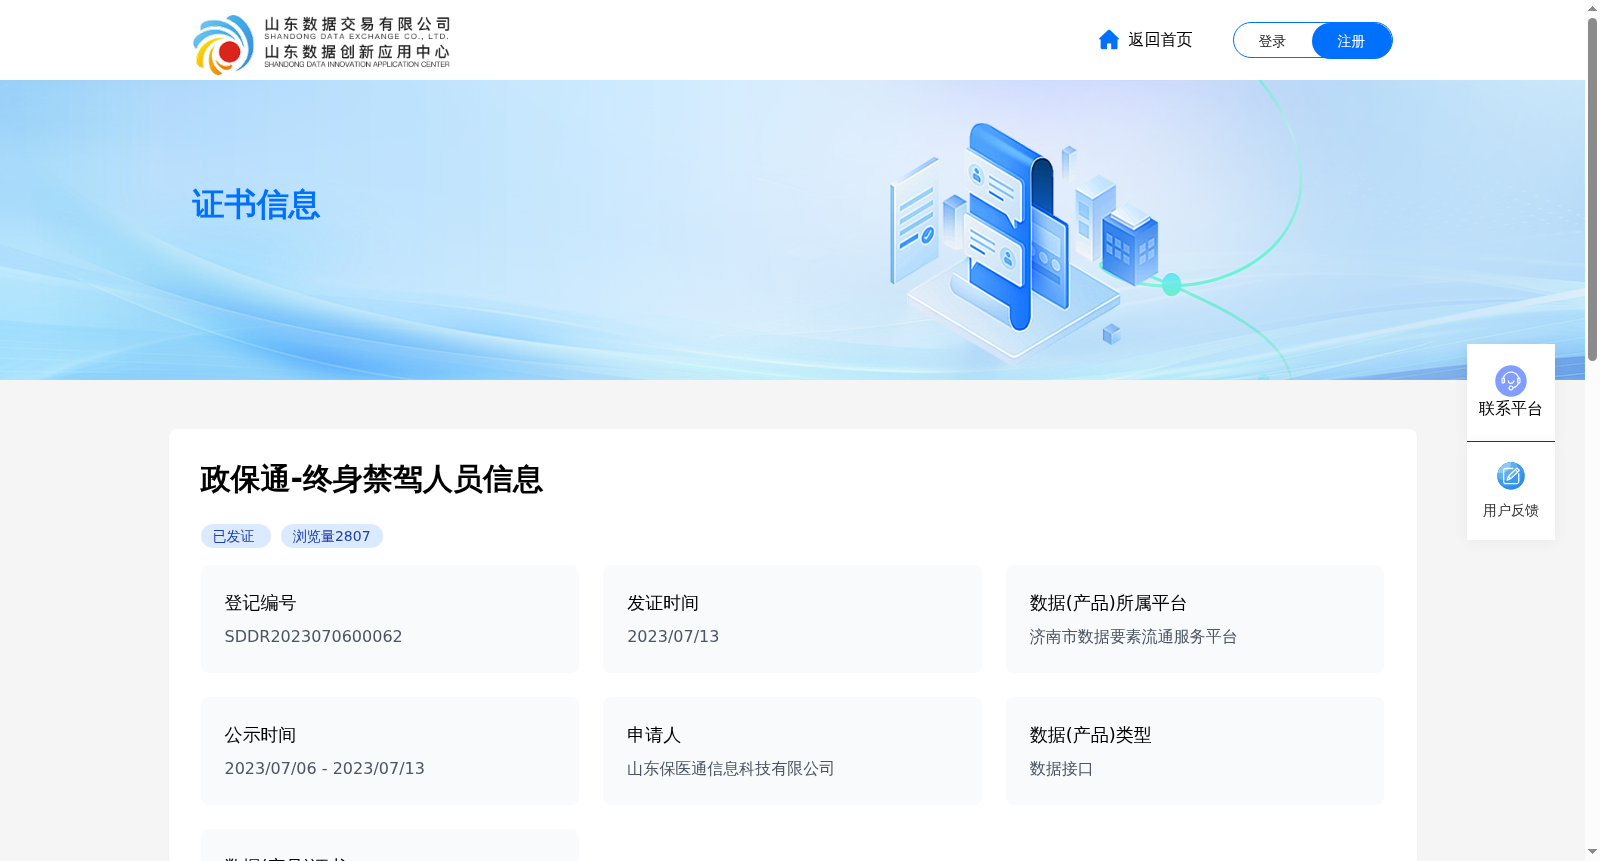Open the 用户反馈 edit icon
The height and width of the screenshot is (861, 1600).
point(1510,476)
